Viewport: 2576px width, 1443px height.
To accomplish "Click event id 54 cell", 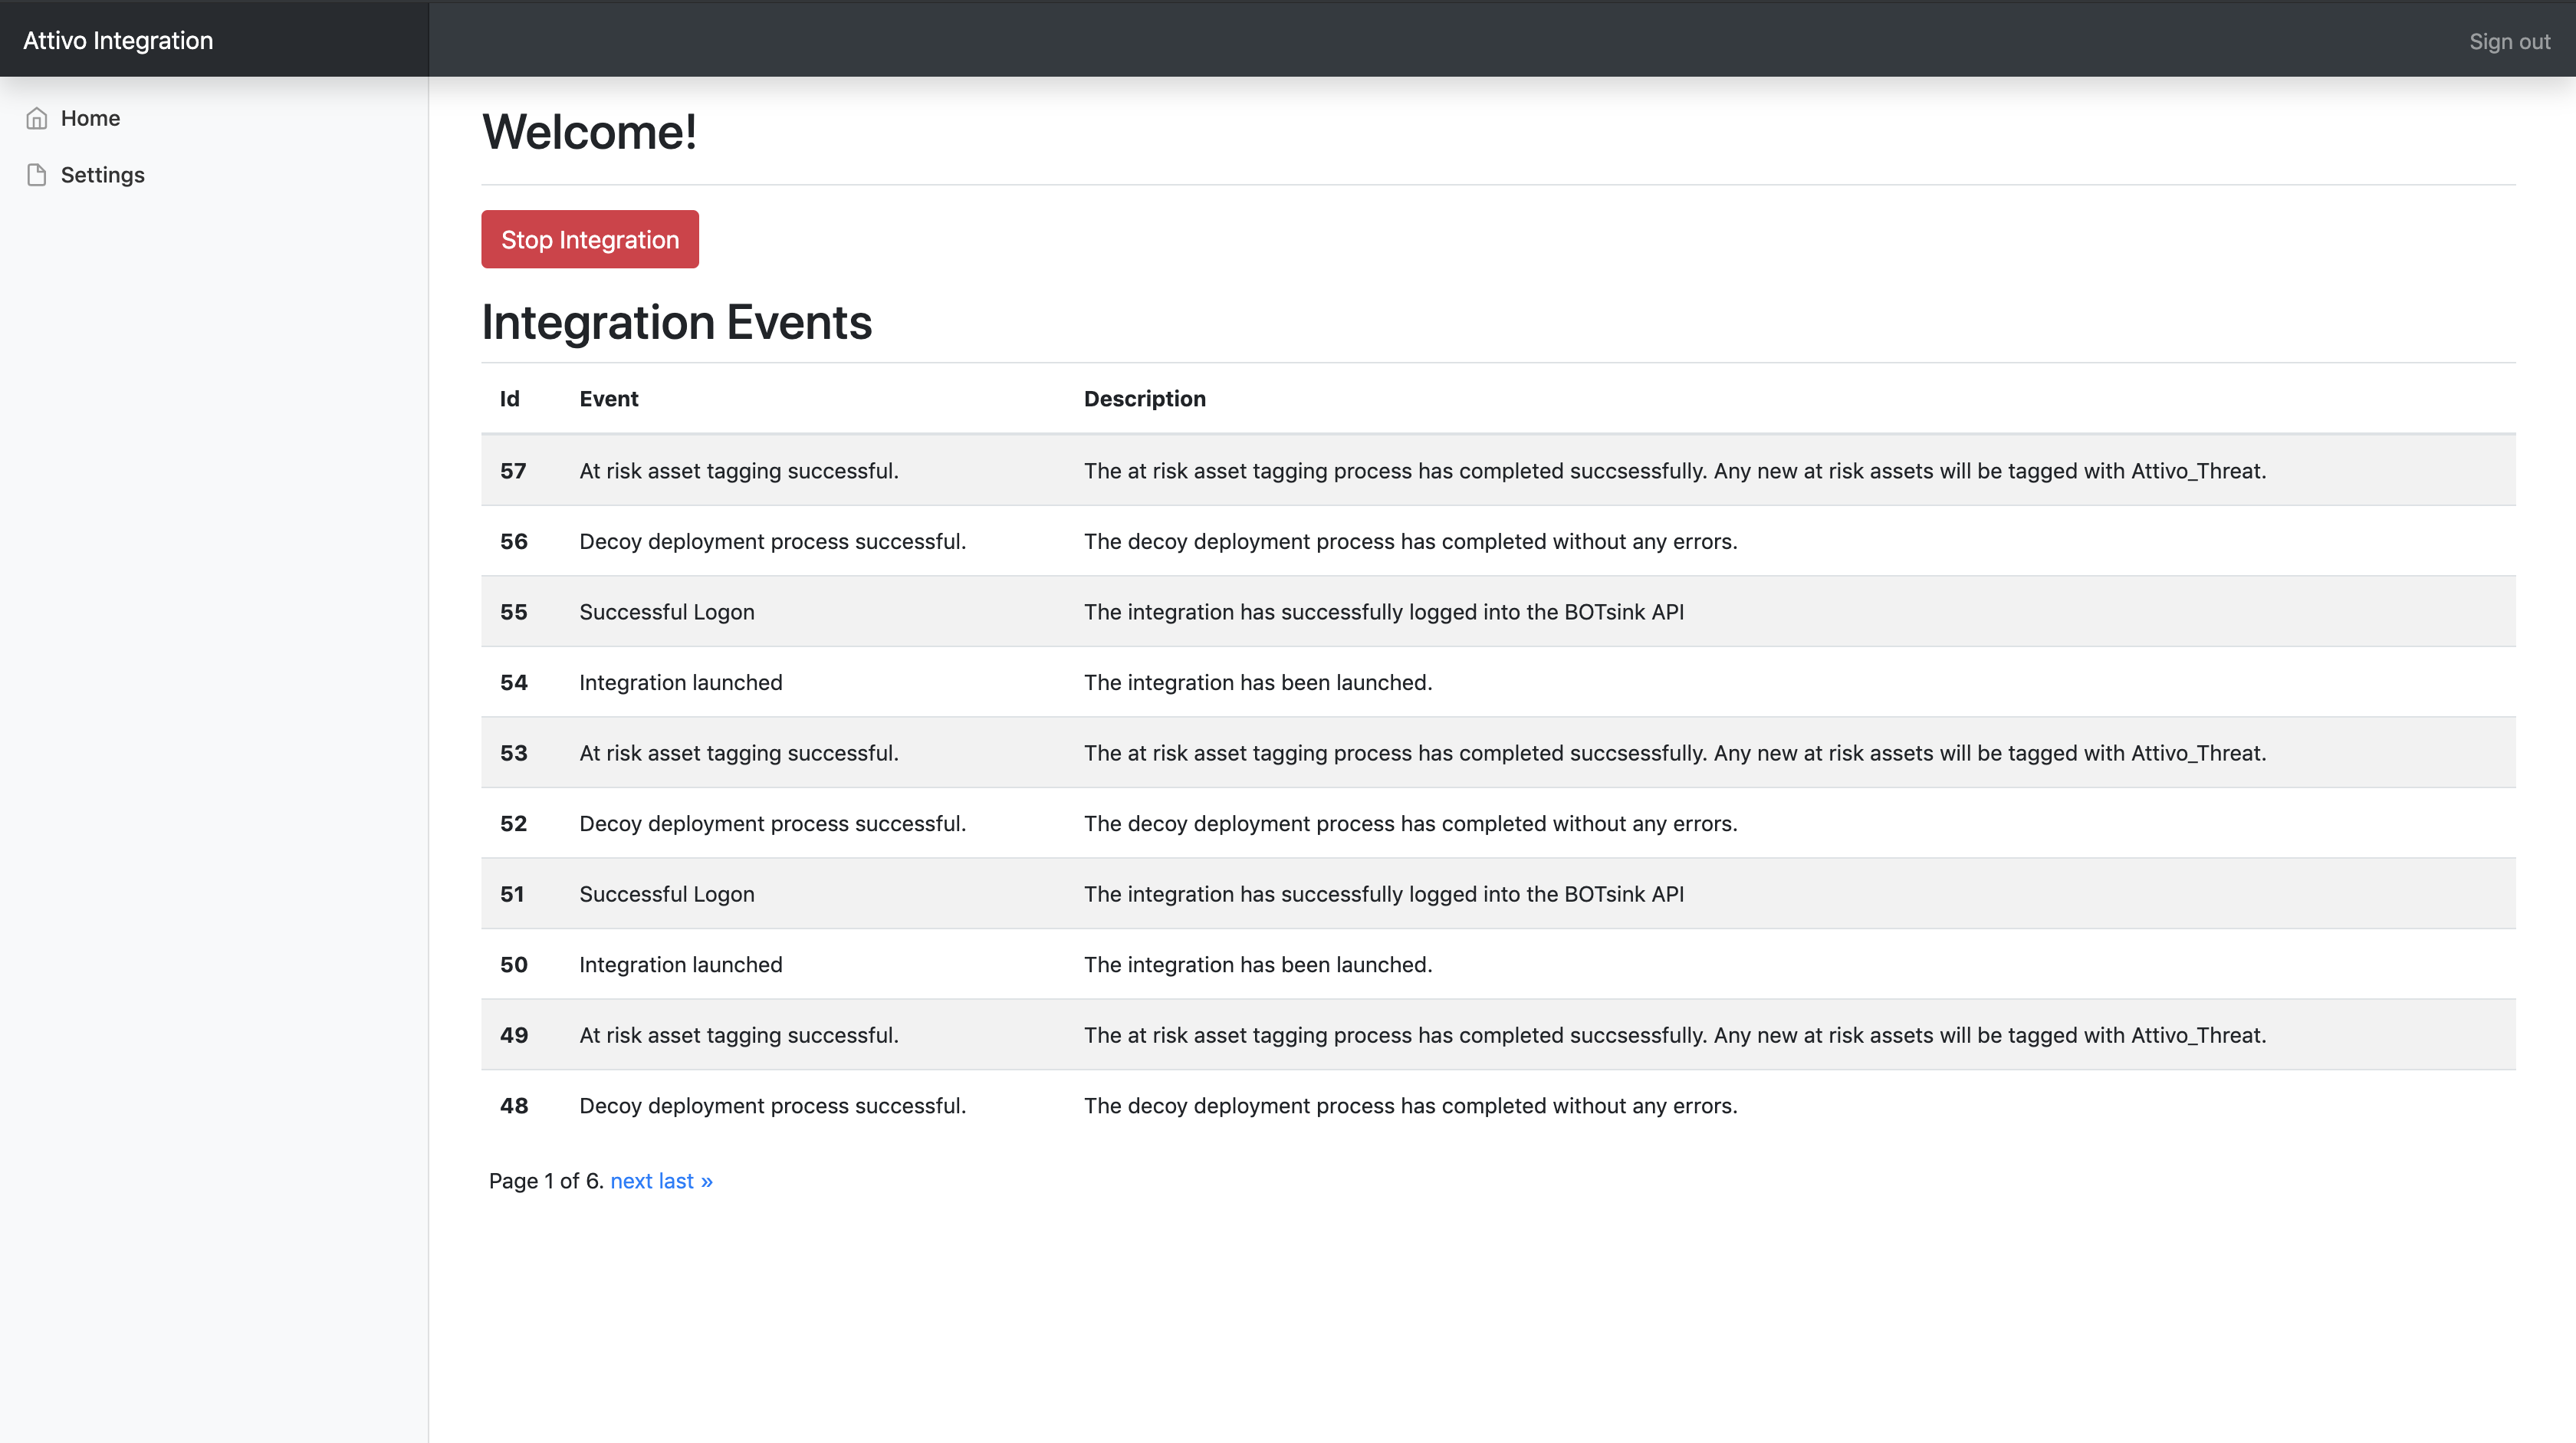I will (x=513, y=682).
